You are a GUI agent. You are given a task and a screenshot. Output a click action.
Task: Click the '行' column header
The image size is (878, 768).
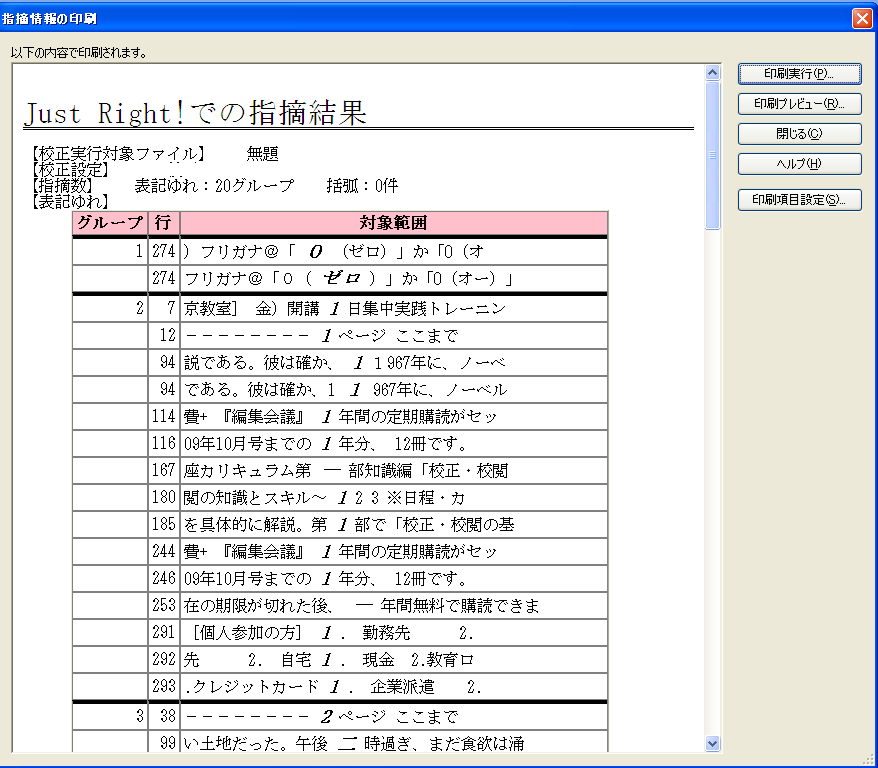click(164, 223)
